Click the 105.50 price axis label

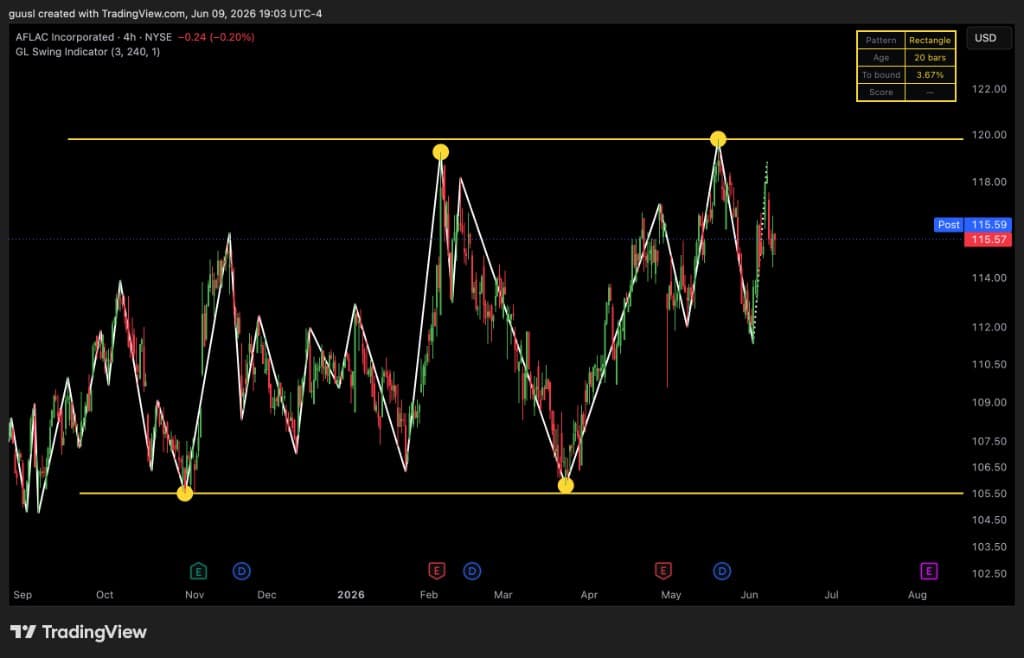point(989,494)
